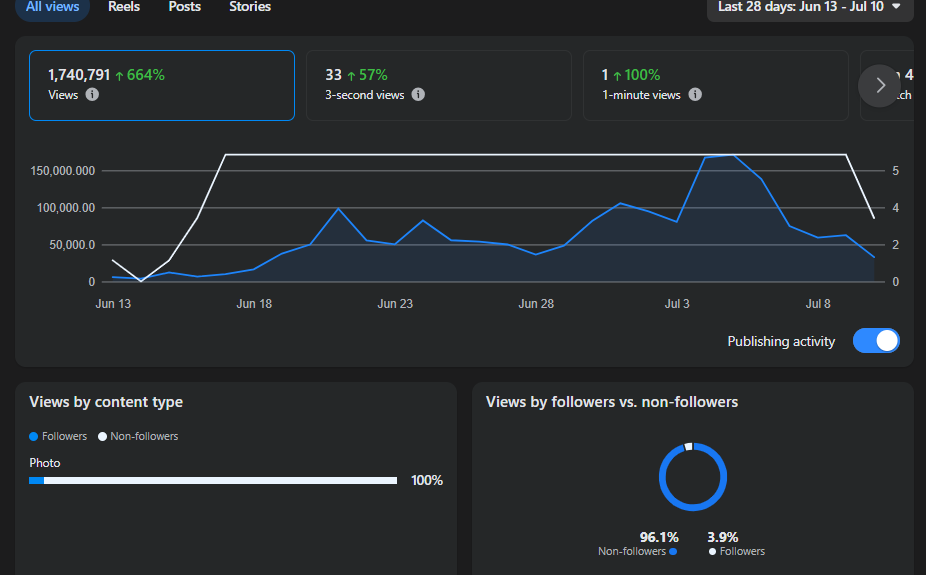
Task: Click the 57% increase figure
Action: pyautogui.click(x=367, y=75)
